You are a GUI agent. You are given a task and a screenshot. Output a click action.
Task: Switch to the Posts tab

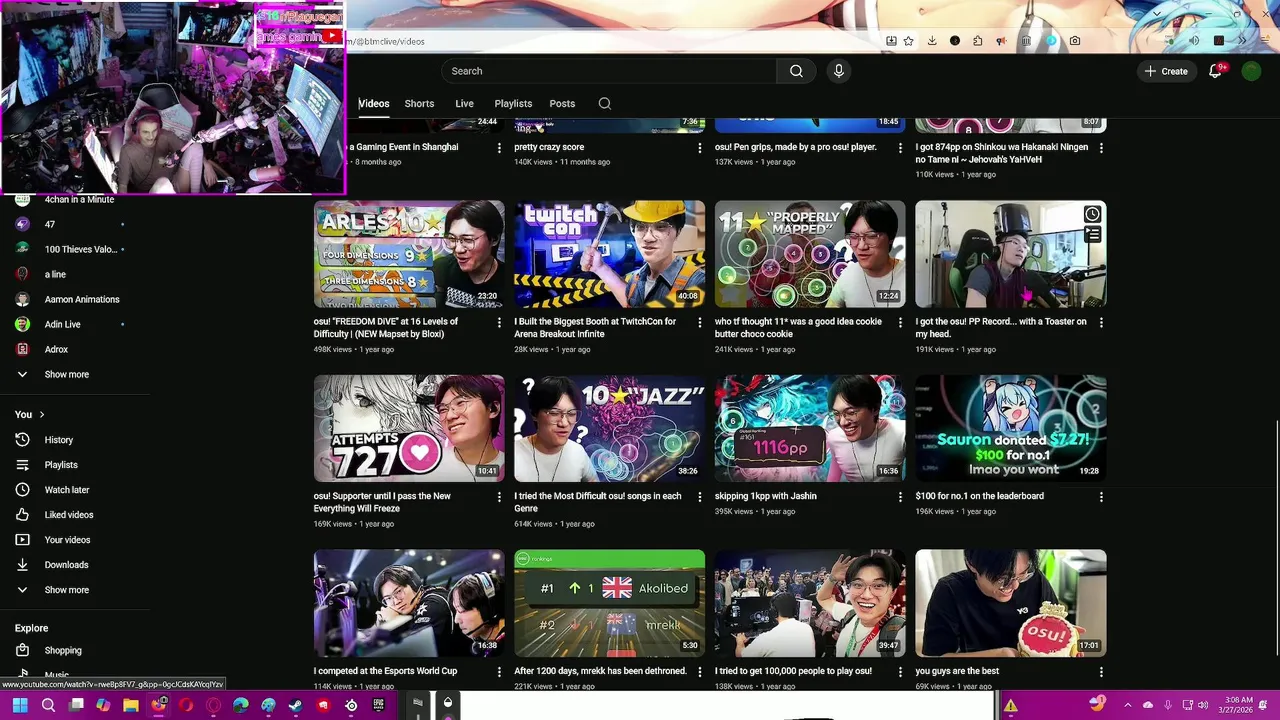click(562, 103)
